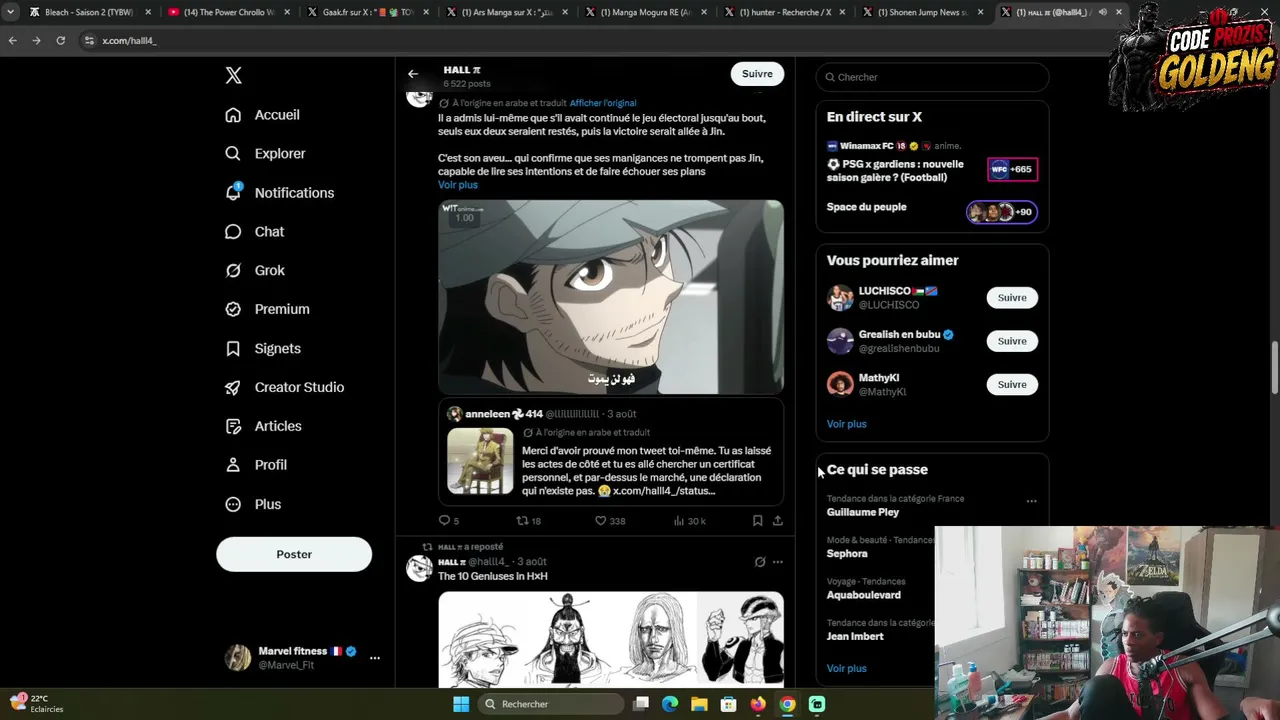Click the X logo in the sidebar
The height and width of the screenshot is (720, 1280).
[x=233, y=76]
